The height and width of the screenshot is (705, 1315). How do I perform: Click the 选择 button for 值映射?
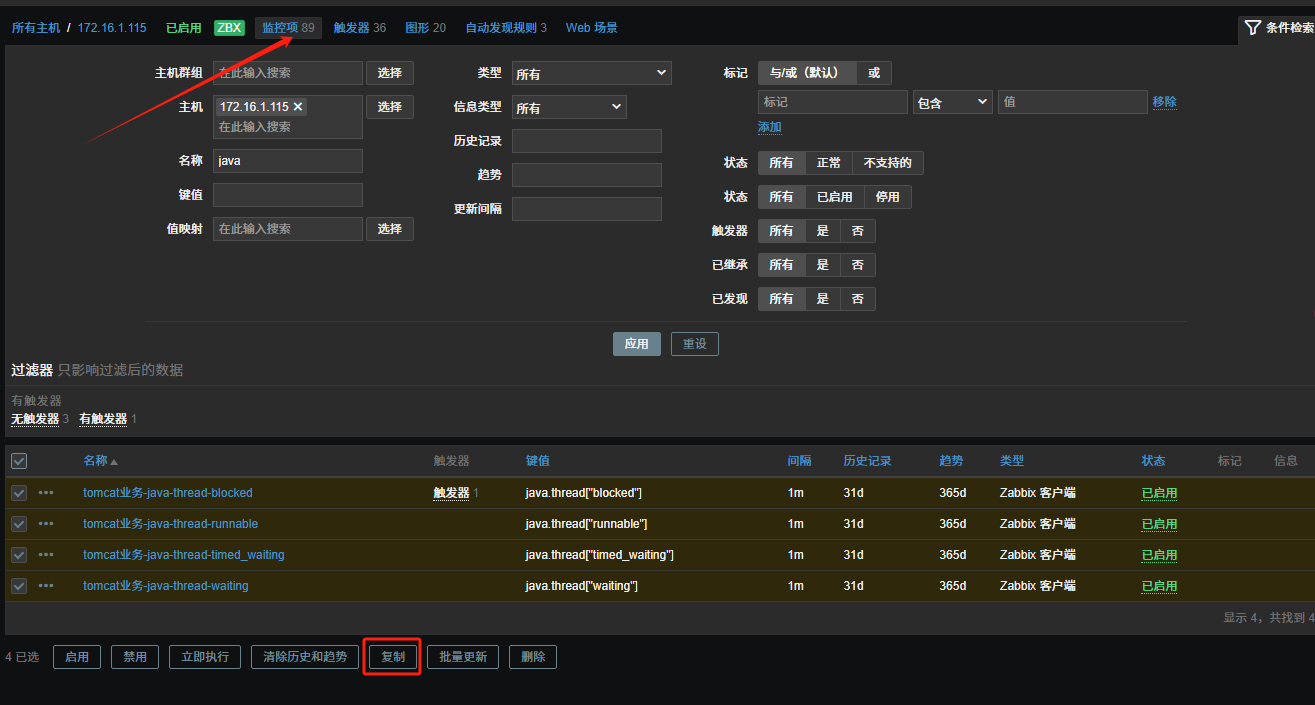390,229
